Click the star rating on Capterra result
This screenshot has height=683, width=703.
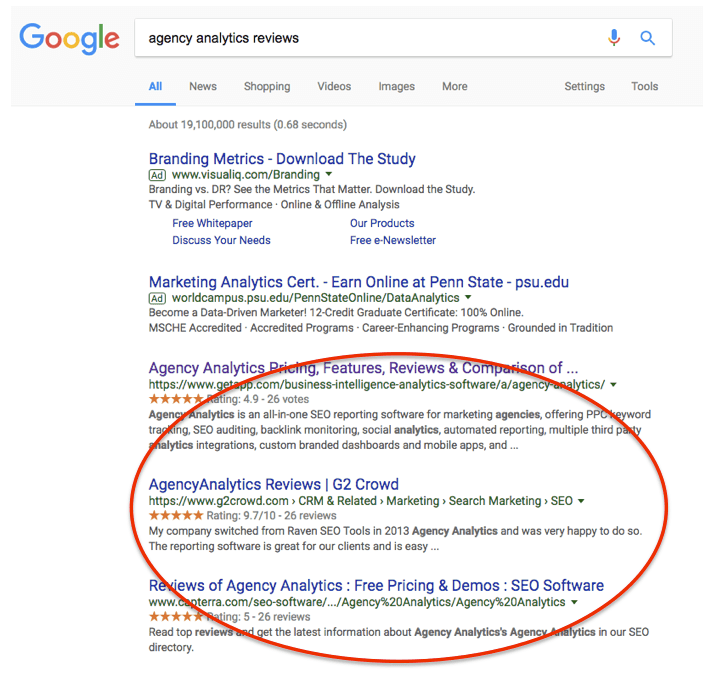[176, 617]
